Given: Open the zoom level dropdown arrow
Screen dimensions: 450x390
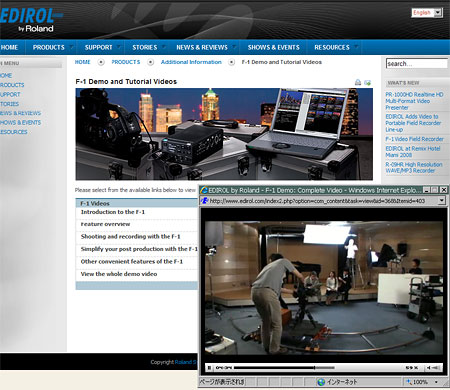Looking at the screenshot, I should click(436, 382).
